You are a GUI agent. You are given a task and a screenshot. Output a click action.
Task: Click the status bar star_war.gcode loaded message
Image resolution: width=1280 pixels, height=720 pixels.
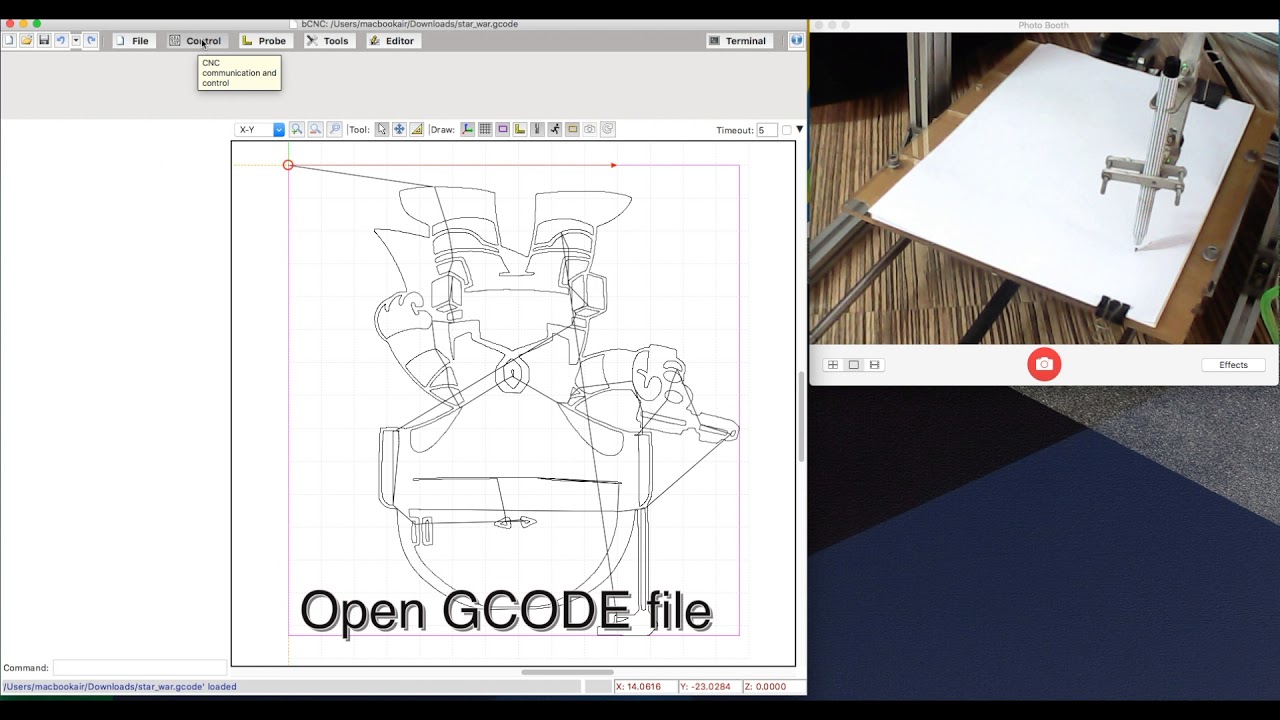(120, 687)
